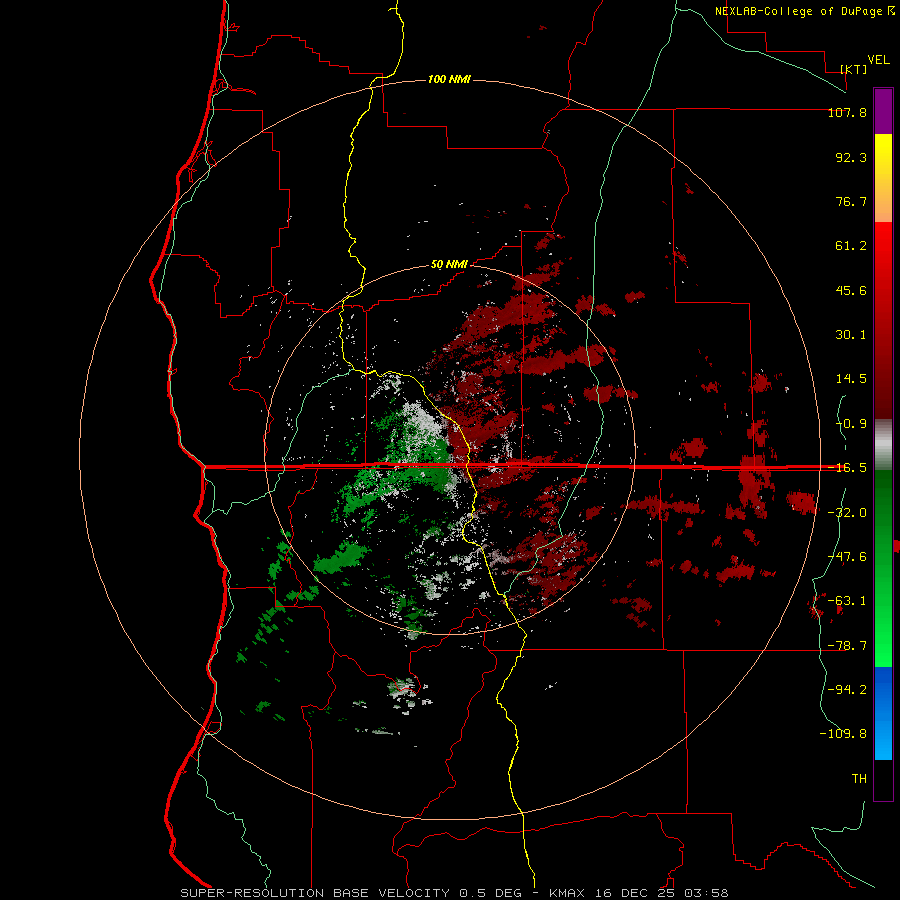Click the 50 NMI range ring label

[449, 265]
